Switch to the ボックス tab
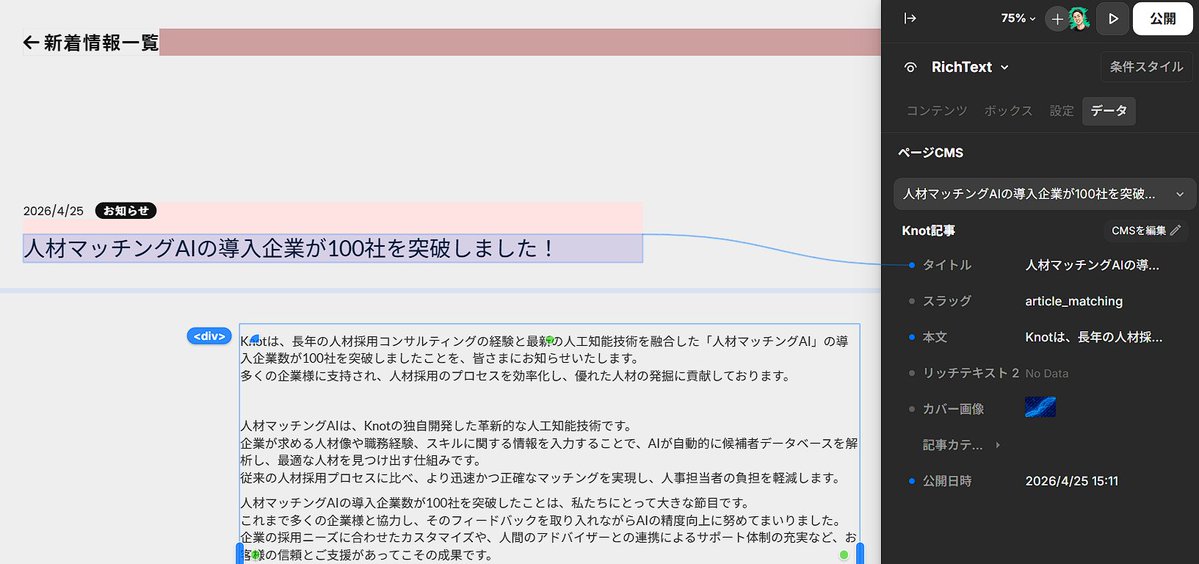The width and height of the screenshot is (1199, 564). [1009, 111]
